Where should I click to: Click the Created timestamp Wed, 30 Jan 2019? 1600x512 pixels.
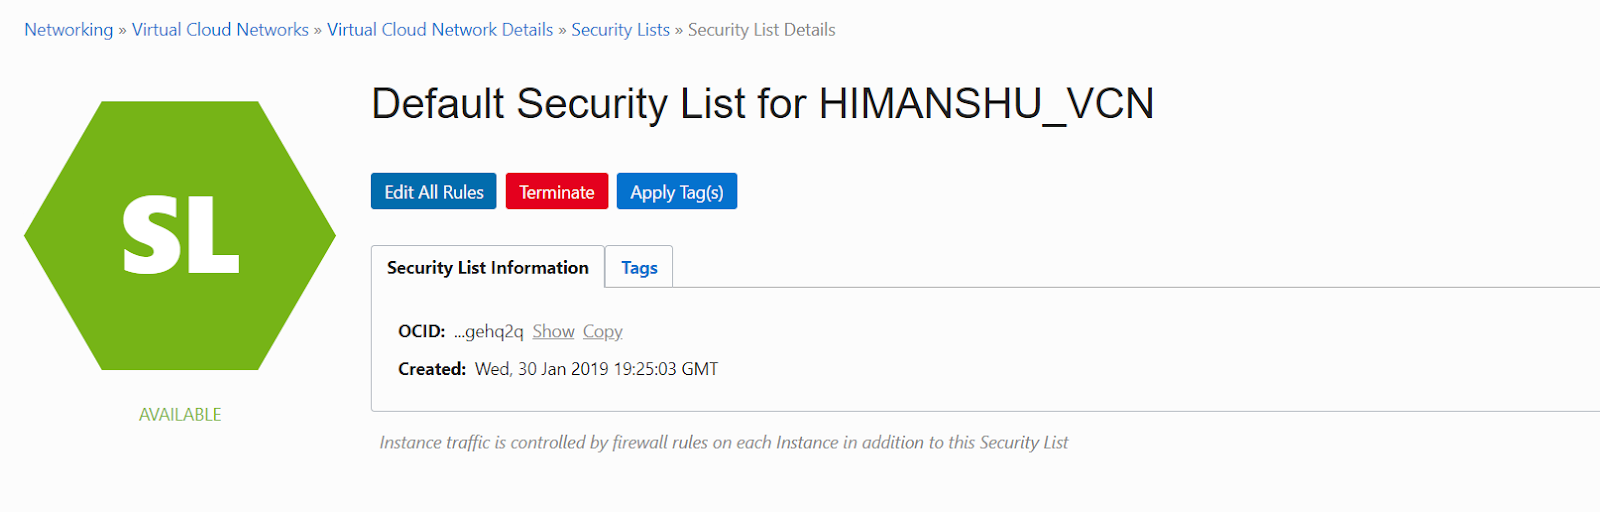pyautogui.click(x=596, y=369)
